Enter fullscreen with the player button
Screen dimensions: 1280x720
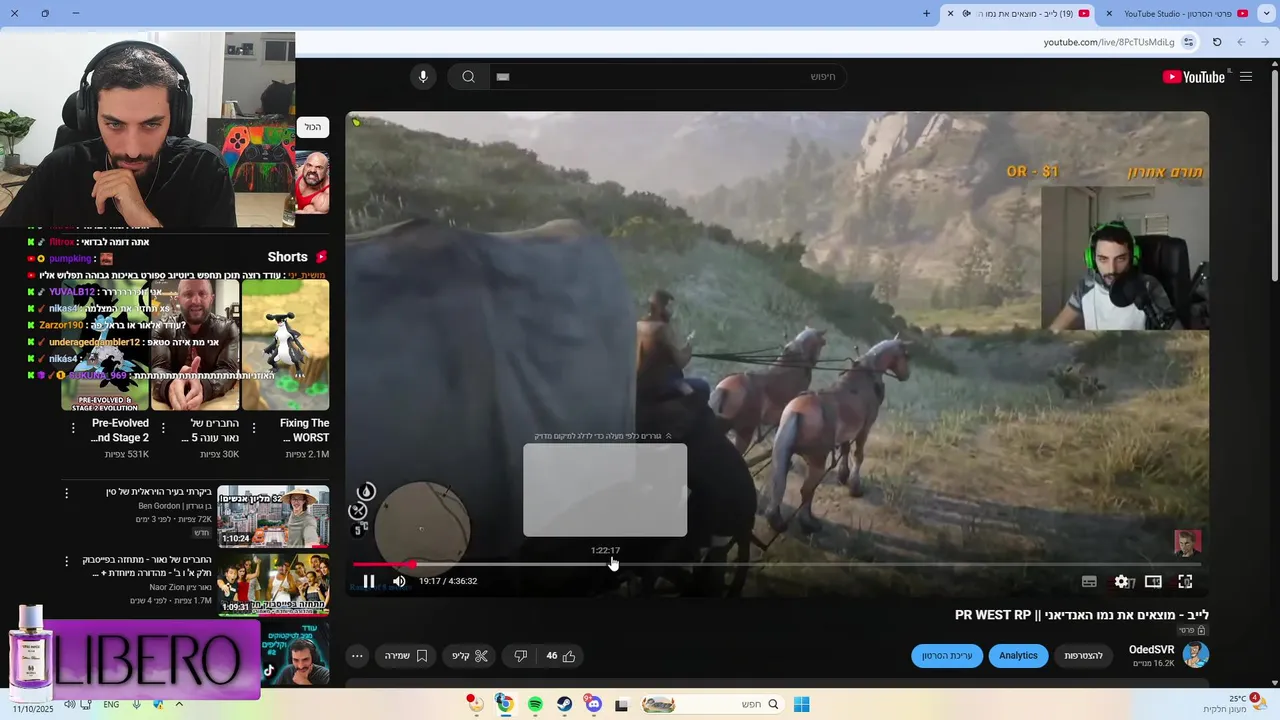(1185, 581)
